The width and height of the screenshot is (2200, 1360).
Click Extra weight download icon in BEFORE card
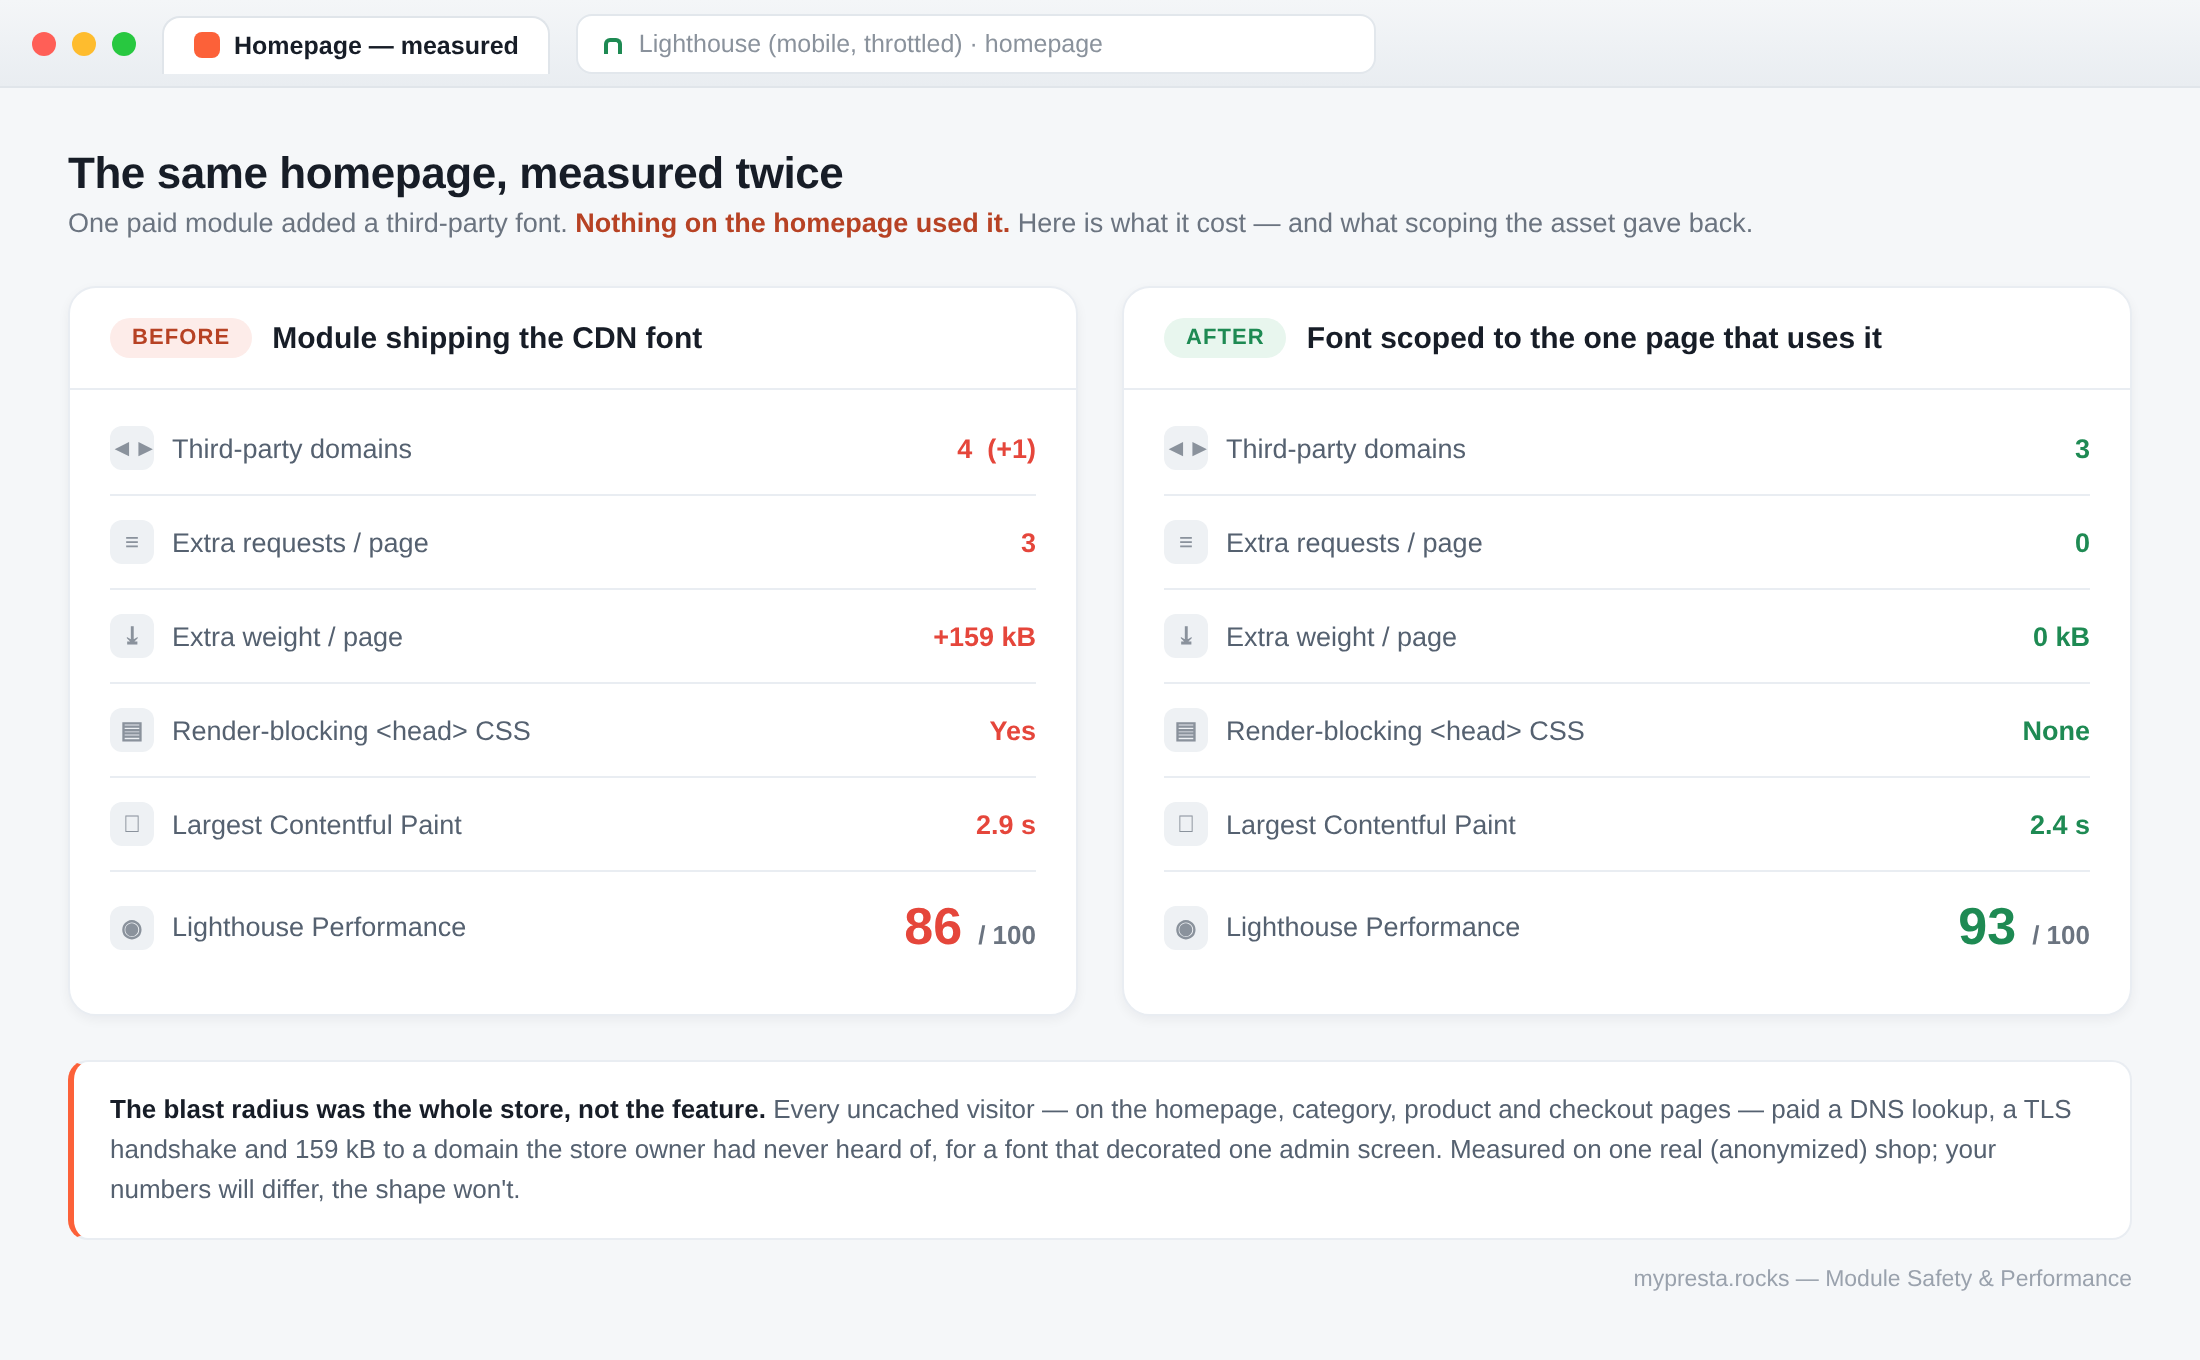pyautogui.click(x=132, y=637)
